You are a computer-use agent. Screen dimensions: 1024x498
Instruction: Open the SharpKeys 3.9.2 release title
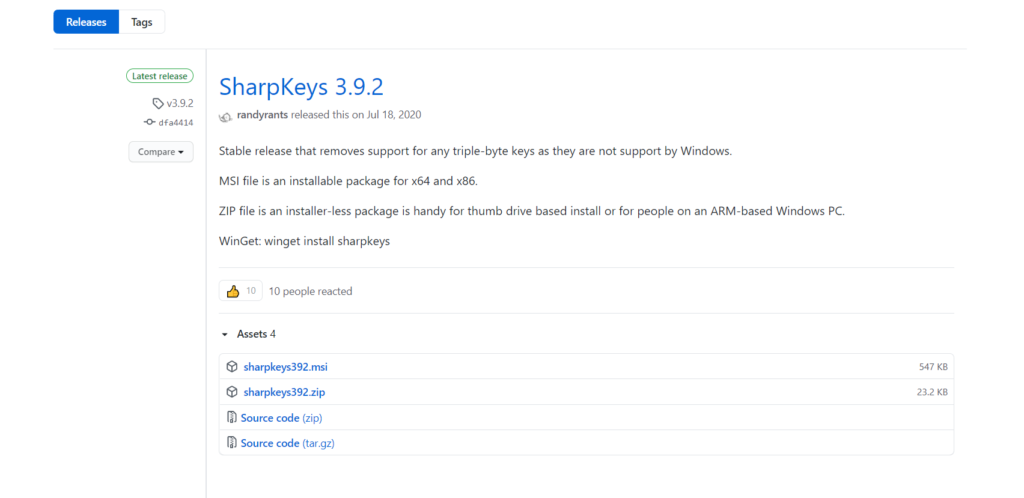coord(301,85)
